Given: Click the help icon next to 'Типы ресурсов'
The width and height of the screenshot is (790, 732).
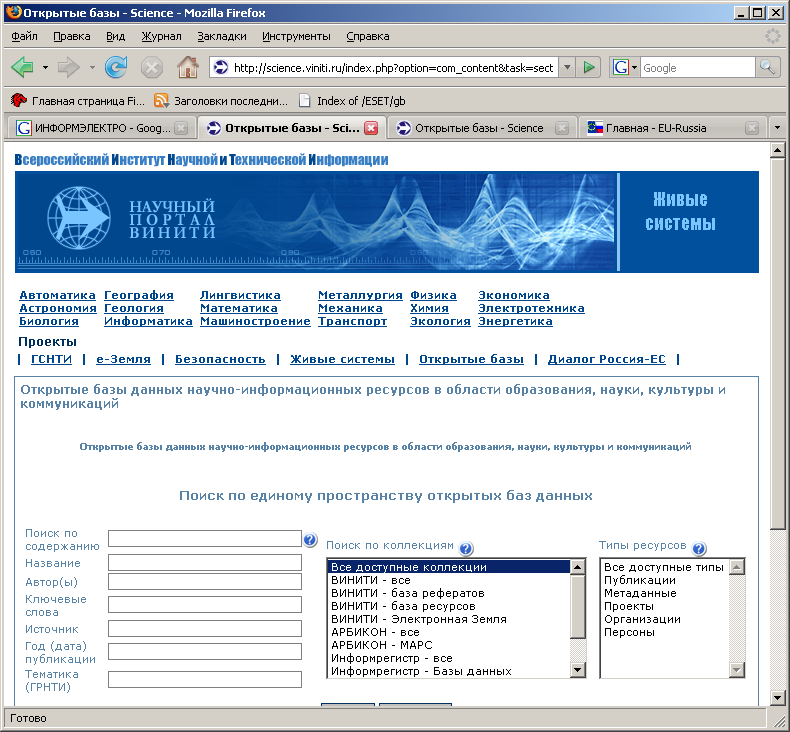Looking at the screenshot, I should point(699,548).
